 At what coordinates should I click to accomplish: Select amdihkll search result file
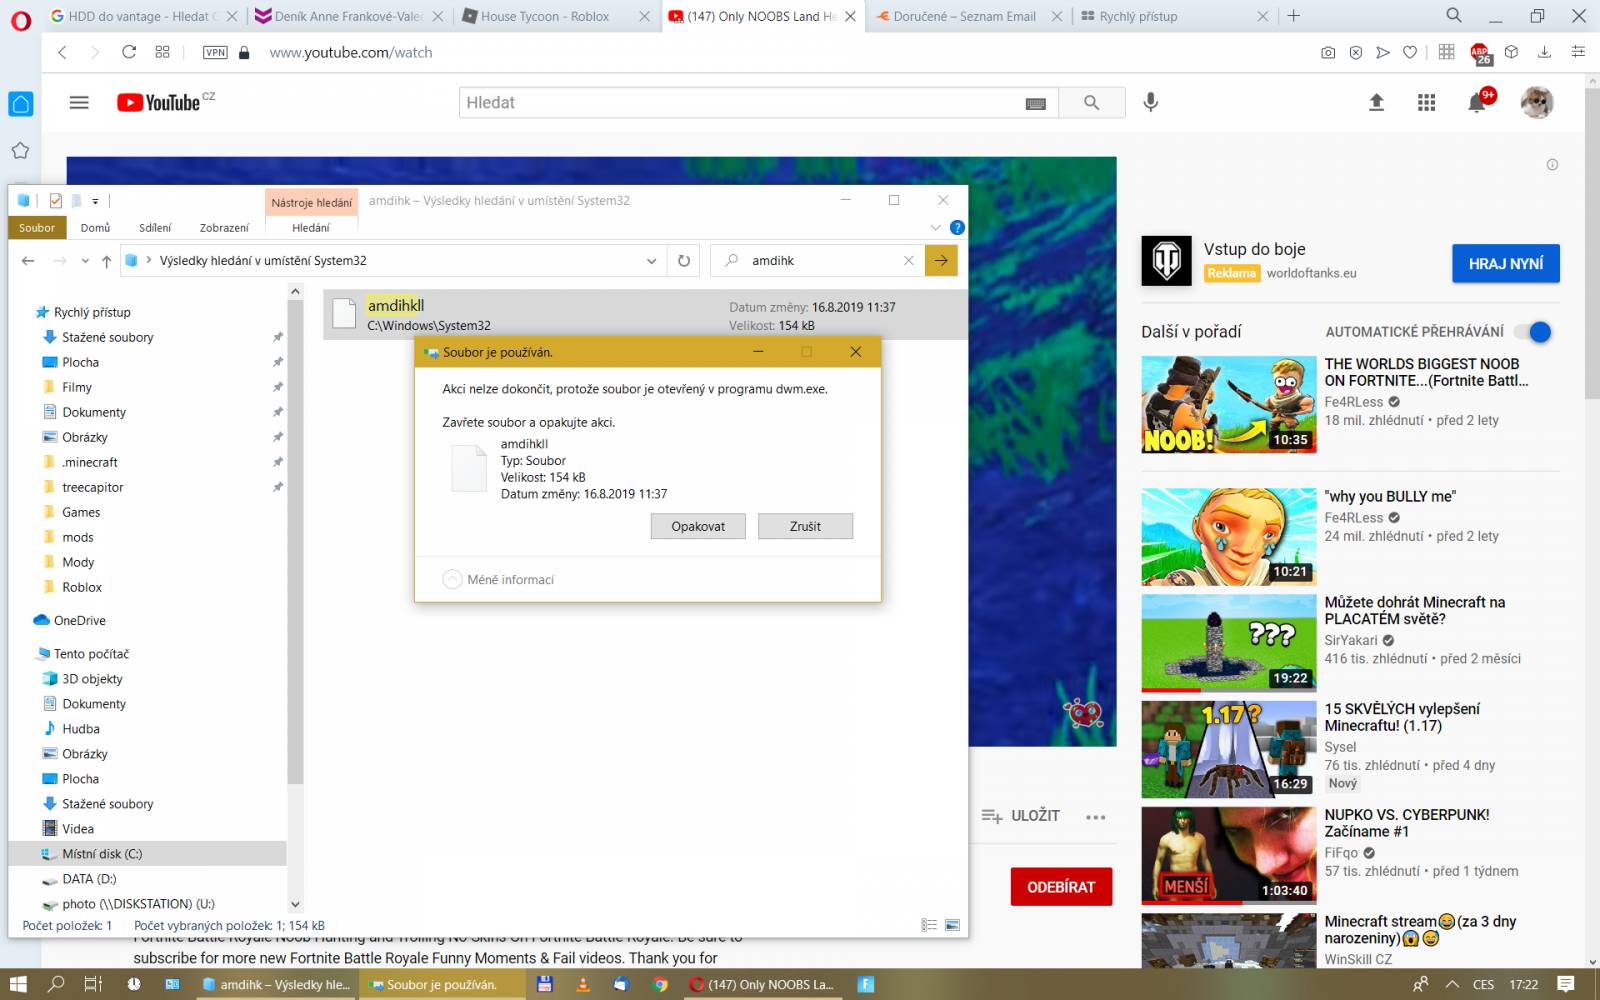(x=645, y=315)
